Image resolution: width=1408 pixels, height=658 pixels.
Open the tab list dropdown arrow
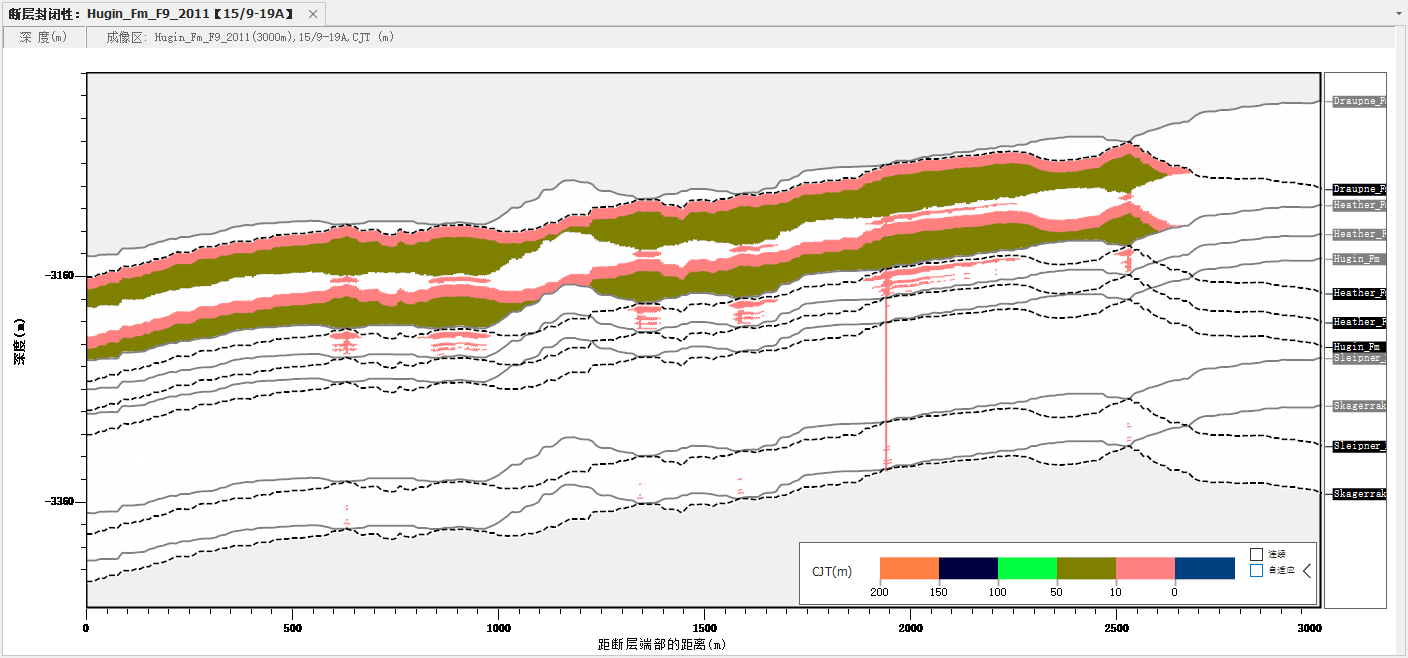coord(1399,14)
